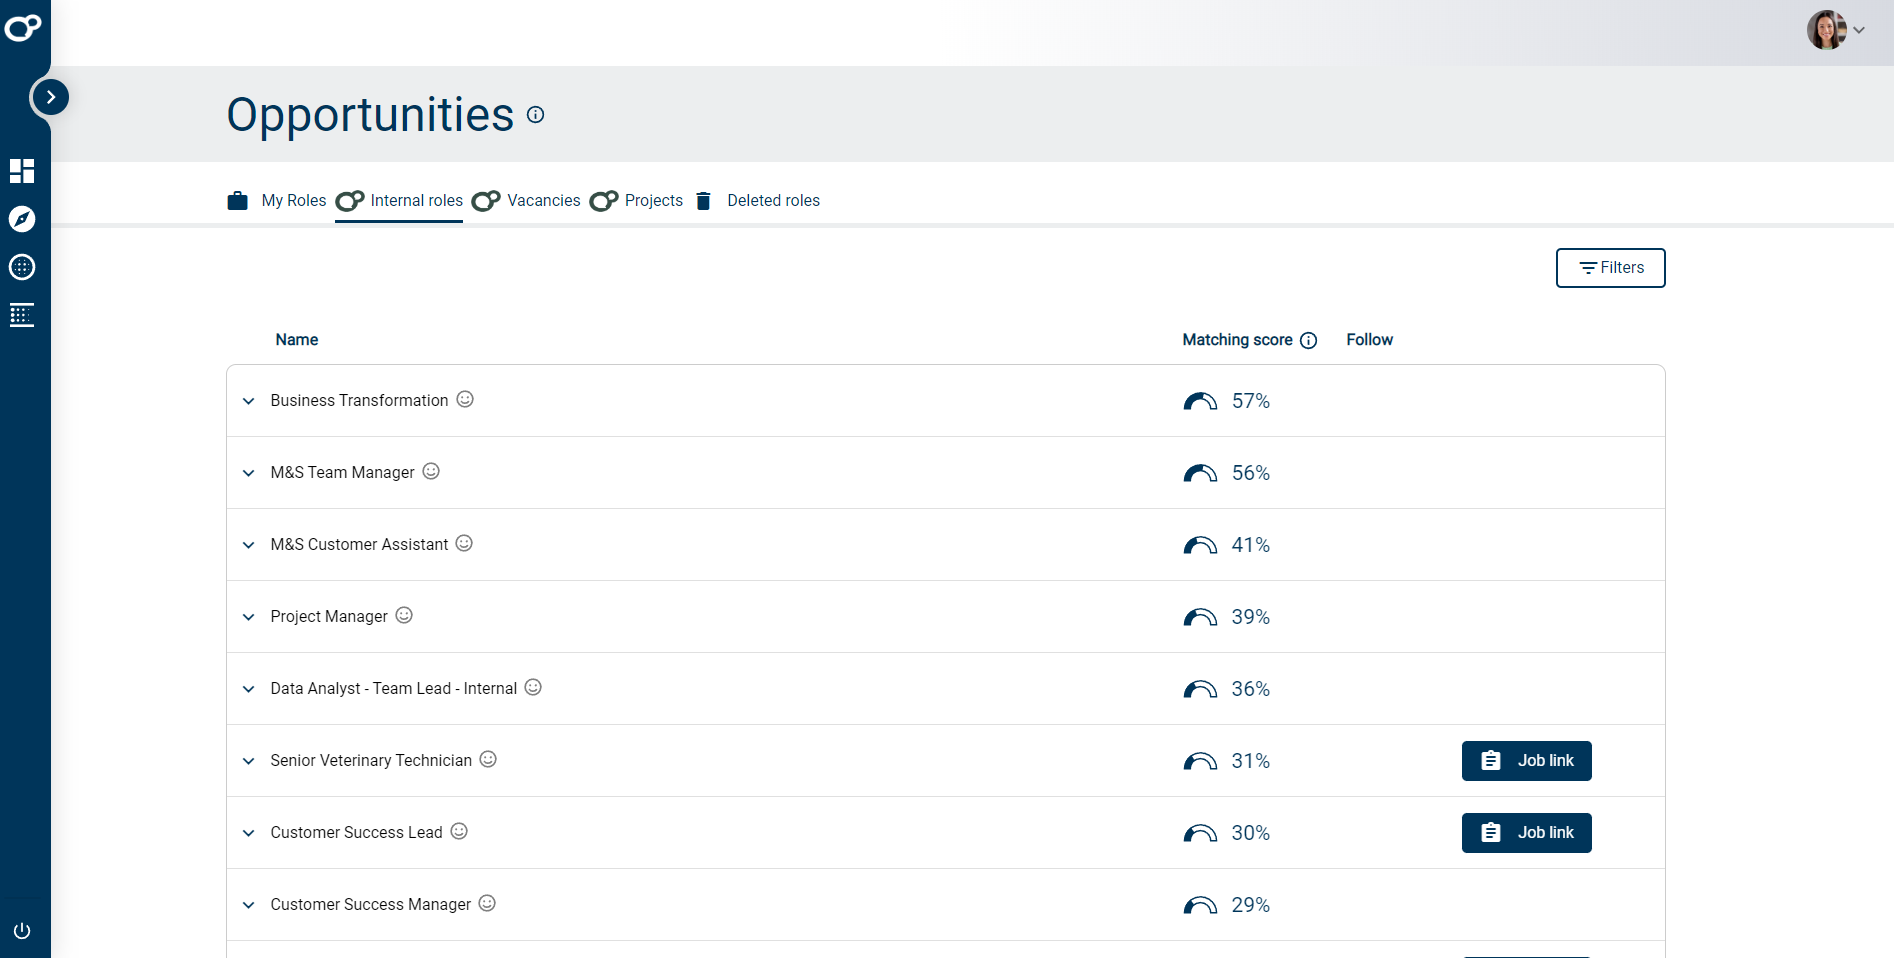Open the user profile dropdown
This screenshot has height=958, width=1894.
[x=1836, y=30]
